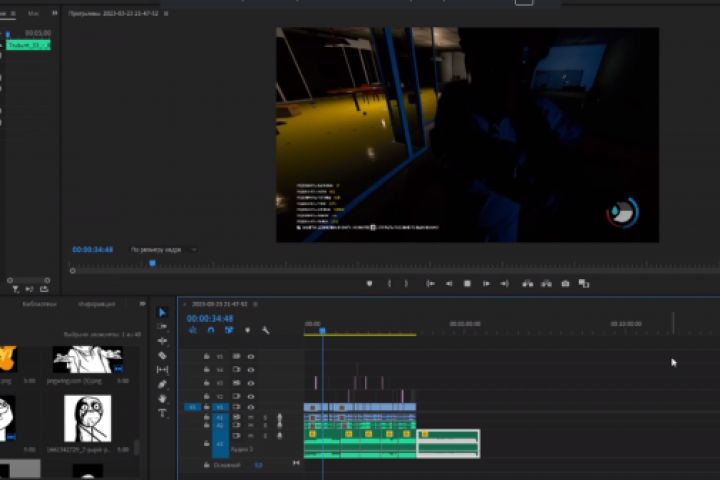This screenshot has width=720, height=480.
Task: Select the Type text tool
Action: pos(162,413)
